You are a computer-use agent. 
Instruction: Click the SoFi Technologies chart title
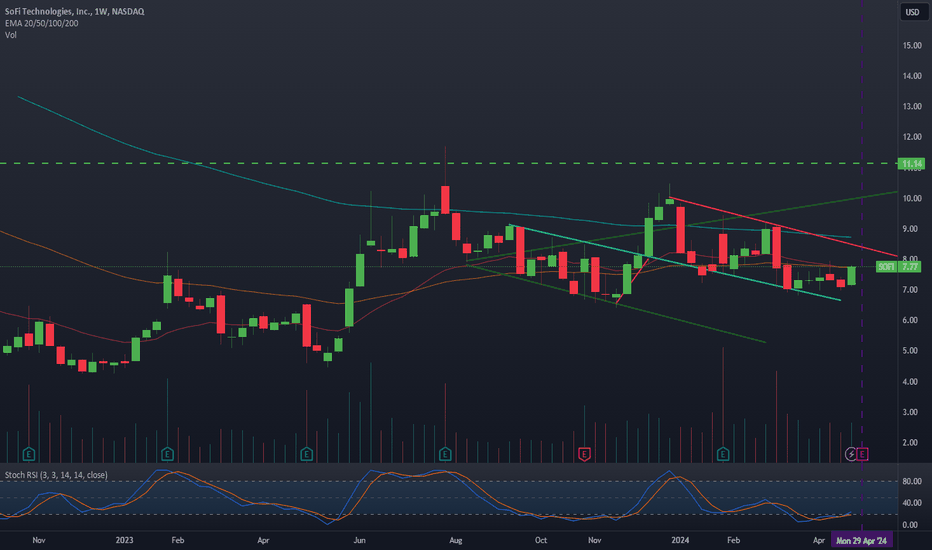74,11
